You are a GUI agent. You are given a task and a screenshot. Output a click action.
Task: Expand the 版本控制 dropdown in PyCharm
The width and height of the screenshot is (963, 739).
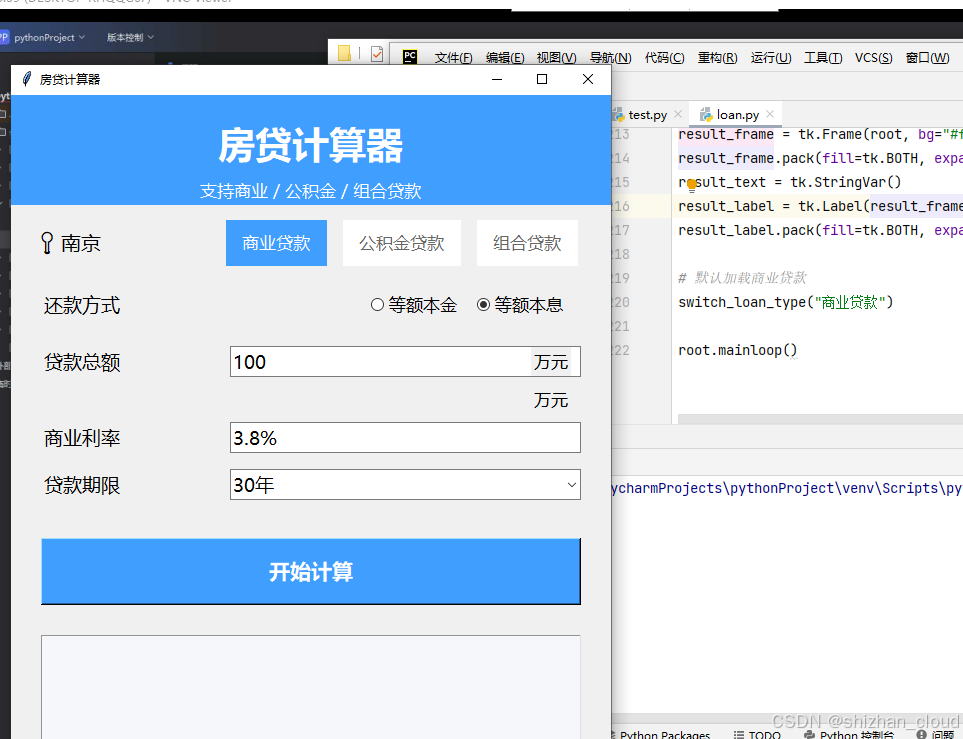(130, 37)
